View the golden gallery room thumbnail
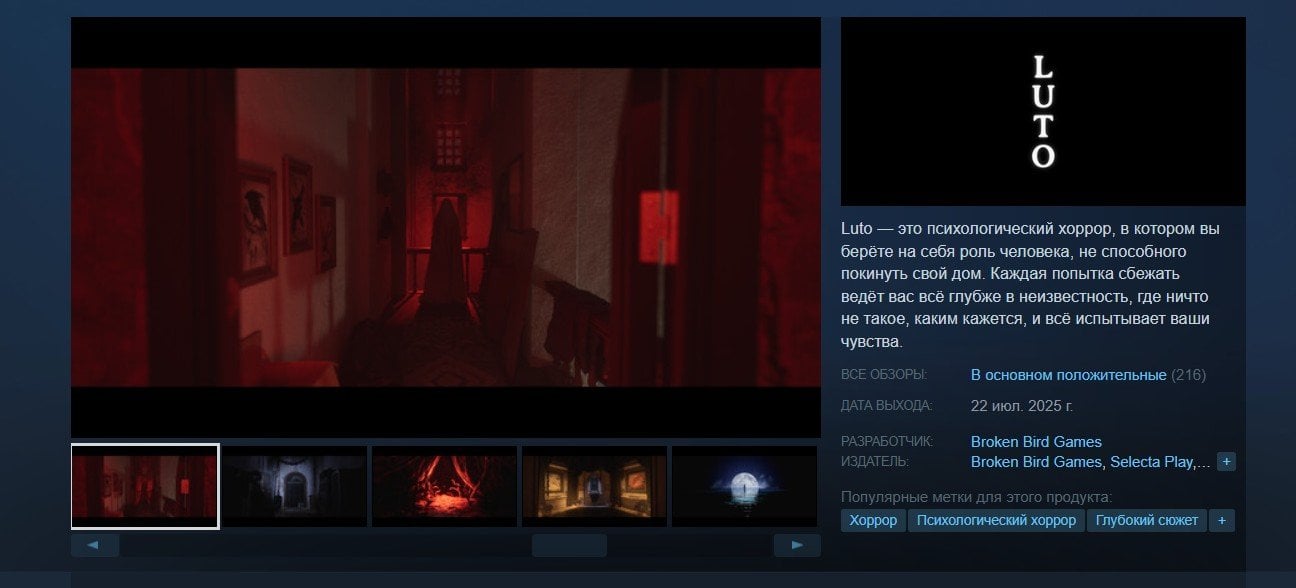1296x588 pixels. click(x=594, y=486)
